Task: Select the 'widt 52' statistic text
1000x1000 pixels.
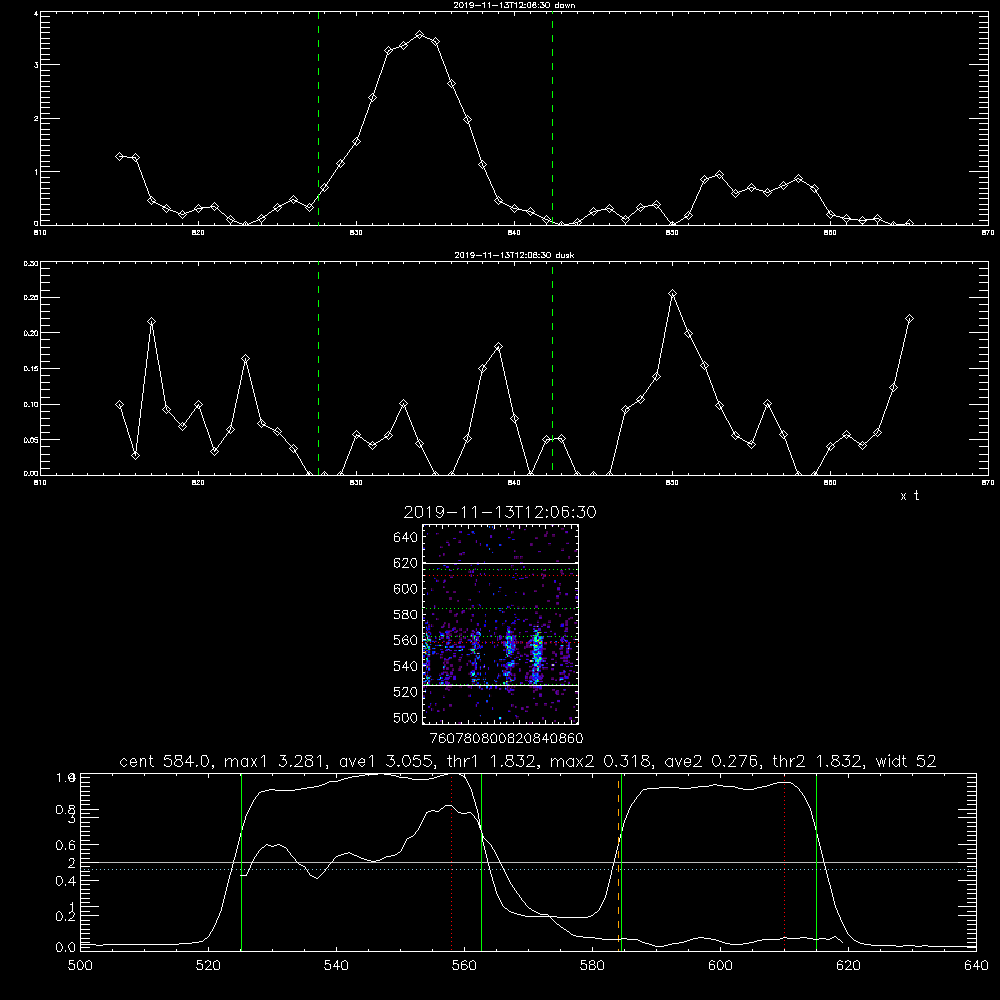Action: click(x=906, y=761)
